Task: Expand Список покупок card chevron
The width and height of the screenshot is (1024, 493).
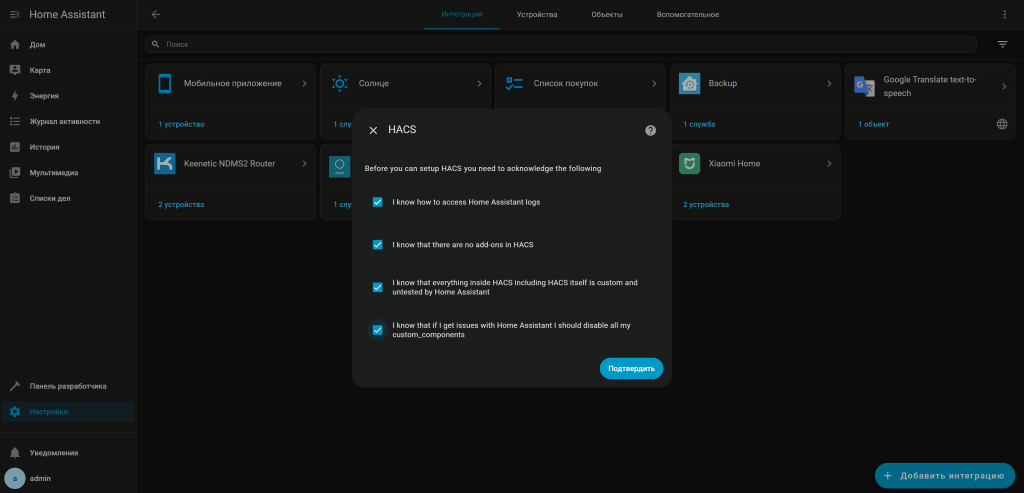Action: point(654,84)
